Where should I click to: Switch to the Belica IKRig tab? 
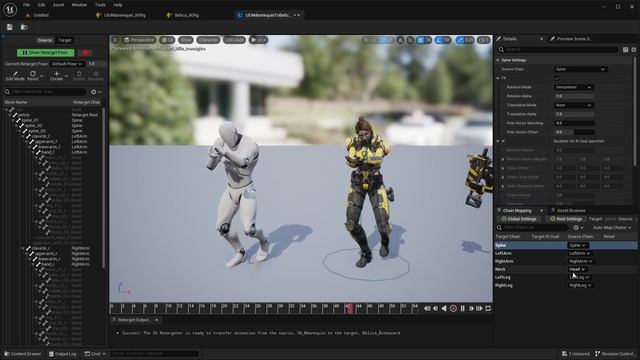pyautogui.click(x=186, y=15)
